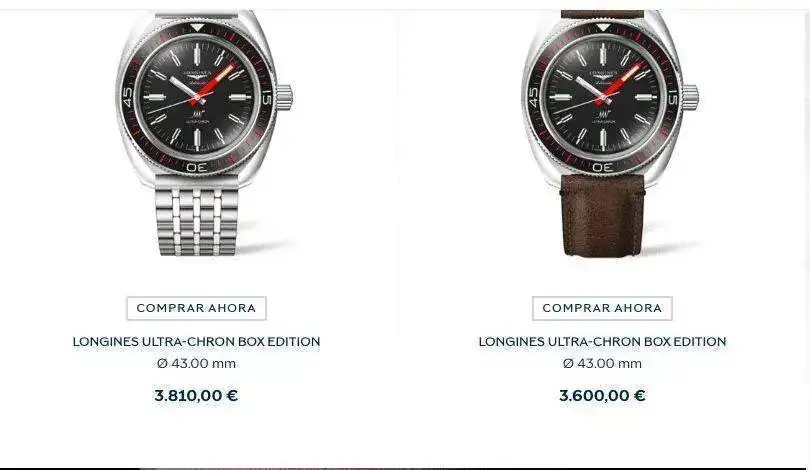Open the Longines Ultra-Chron Box Edition title above 3.810,00 €
810x470 pixels.
pos(196,342)
